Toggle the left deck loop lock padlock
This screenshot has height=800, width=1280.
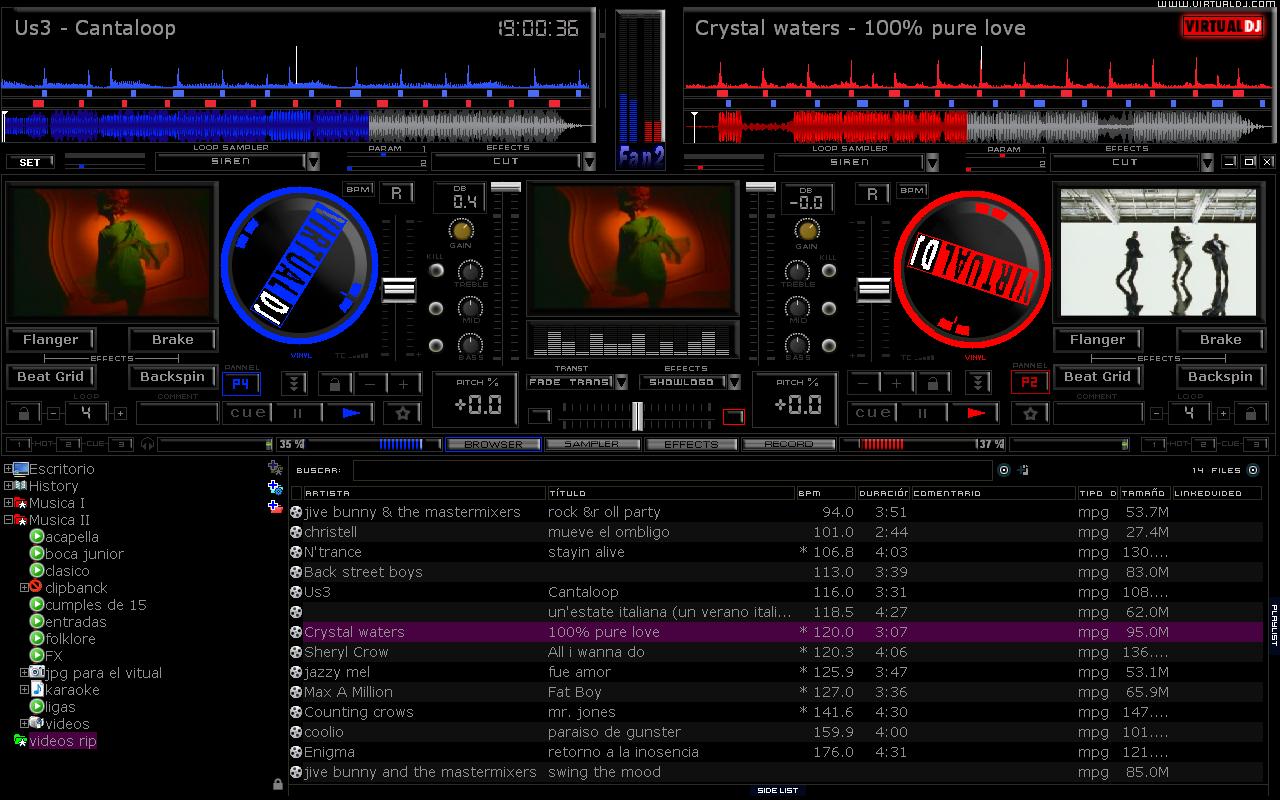[x=24, y=413]
